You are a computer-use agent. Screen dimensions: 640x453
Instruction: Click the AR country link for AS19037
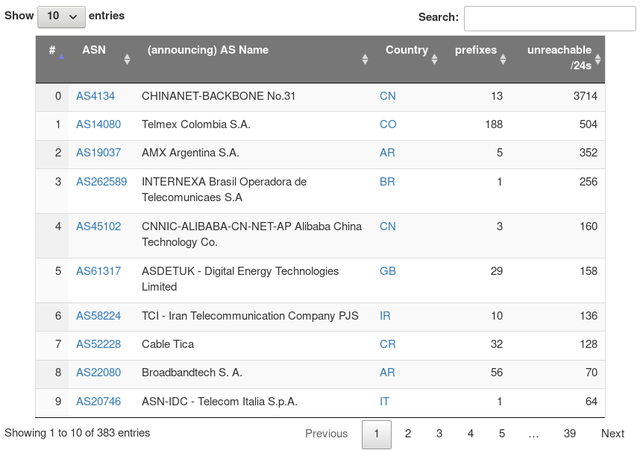click(x=387, y=153)
